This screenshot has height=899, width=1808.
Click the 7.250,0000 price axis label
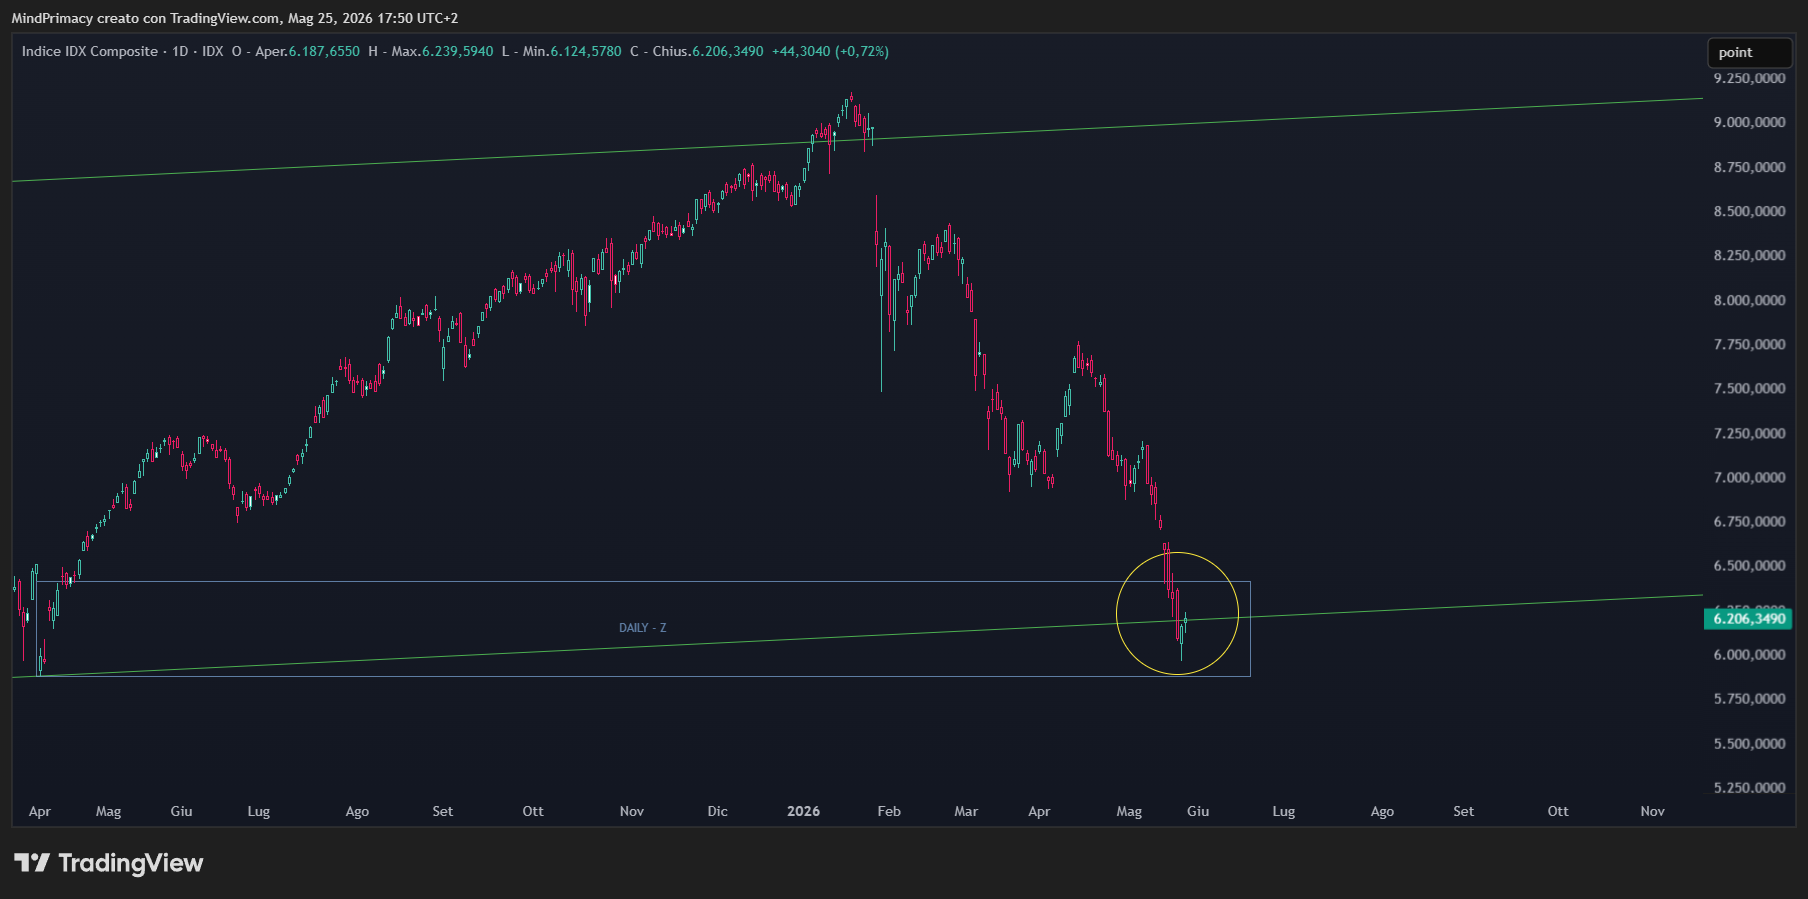pyautogui.click(x=1749, y=433)
